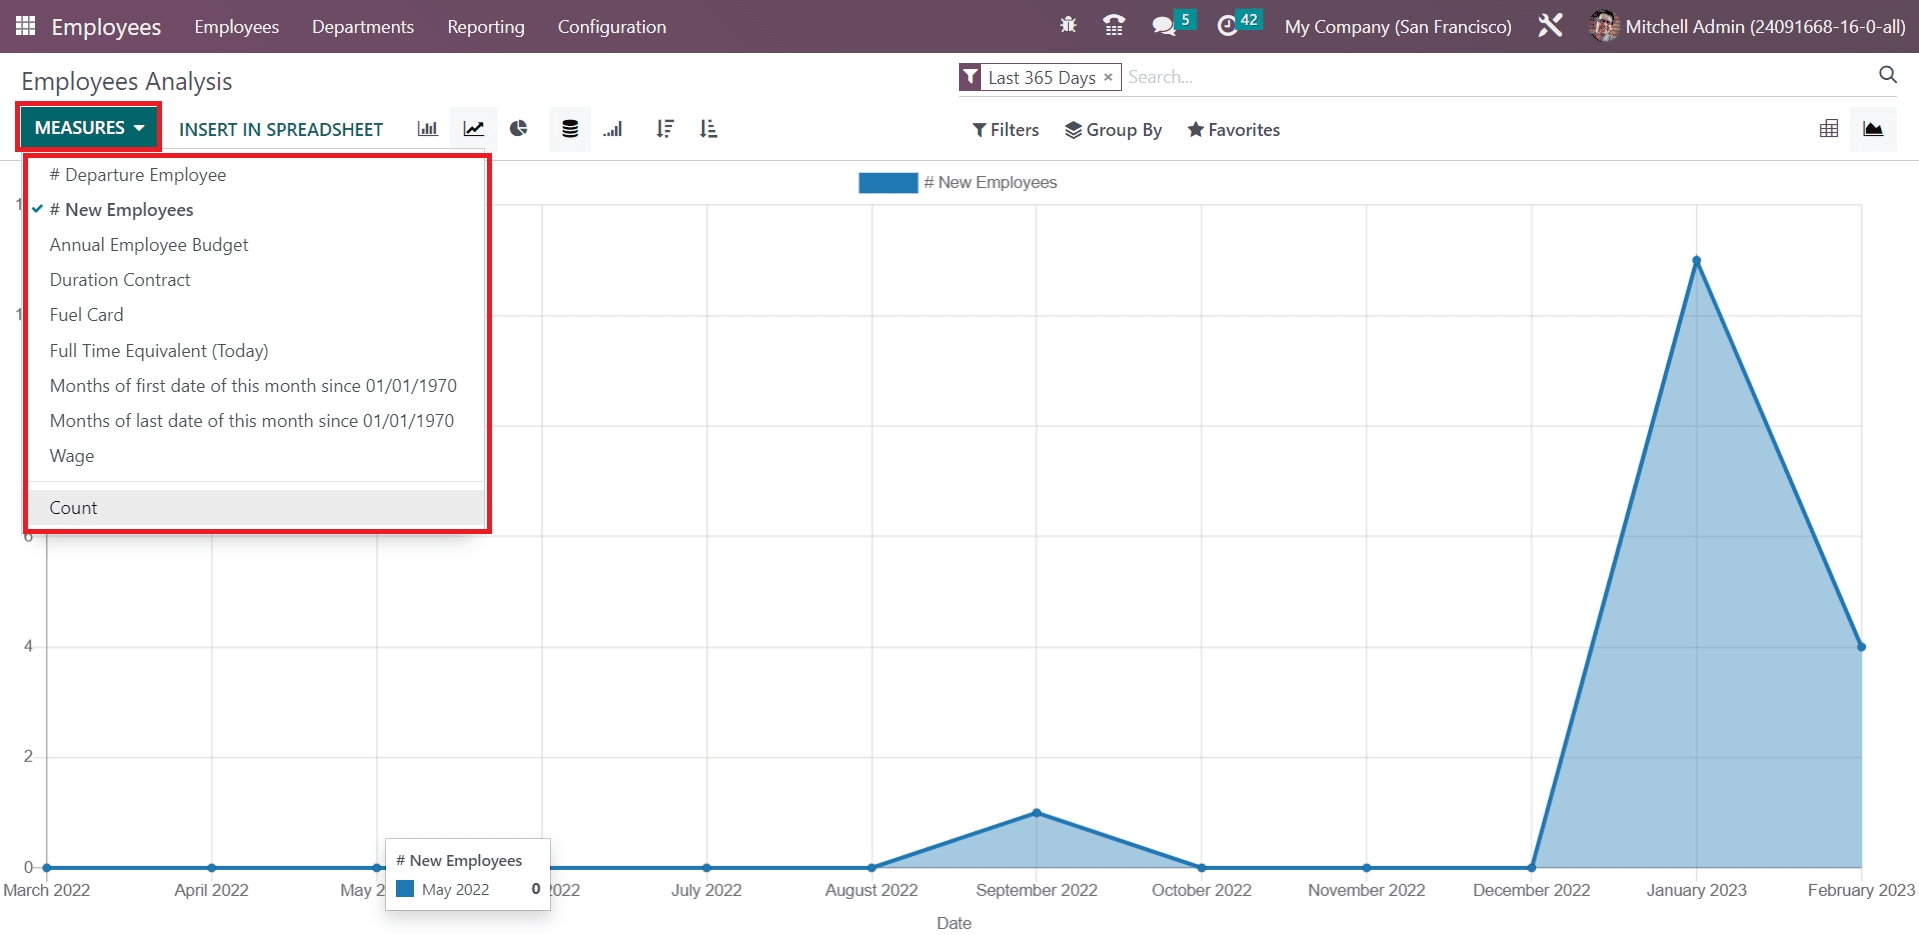Open the discuss messages icon
The height and width of the screenshot is (935, 1919).
coord(1163,26)
